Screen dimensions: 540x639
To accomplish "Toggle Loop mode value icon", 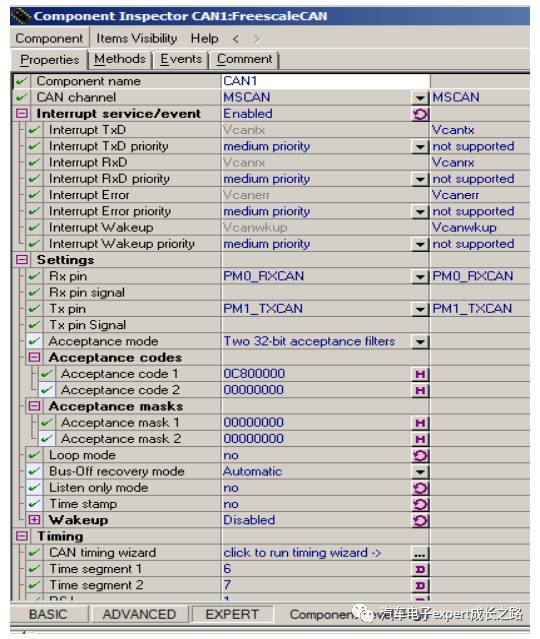I will click(x=420, y=456).
